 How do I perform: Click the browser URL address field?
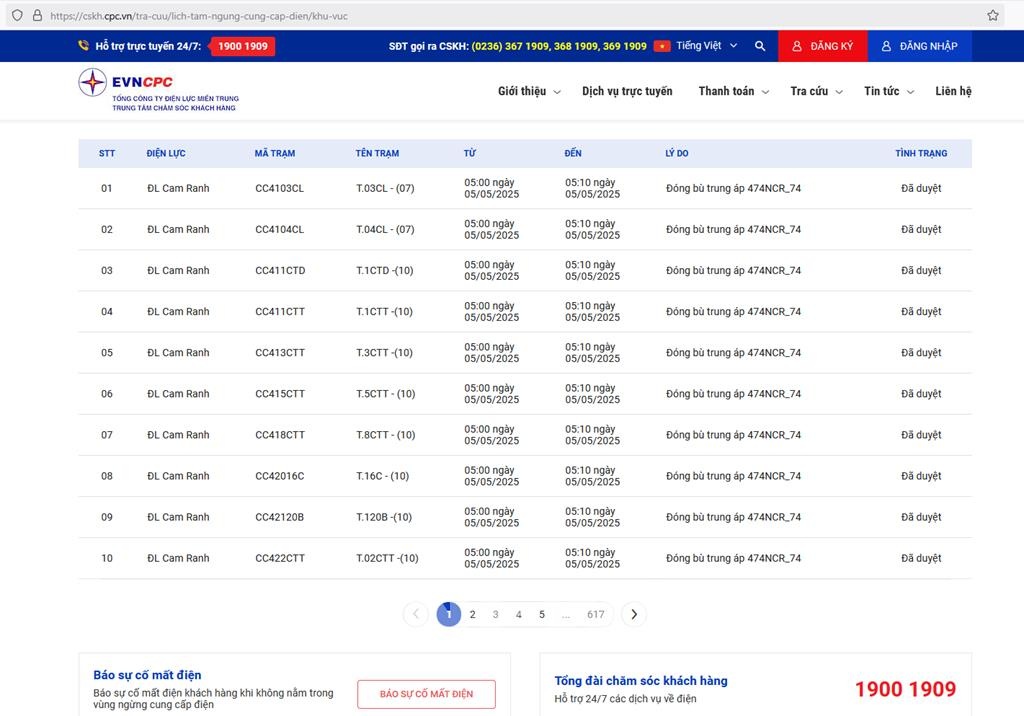tap(500, 16)
